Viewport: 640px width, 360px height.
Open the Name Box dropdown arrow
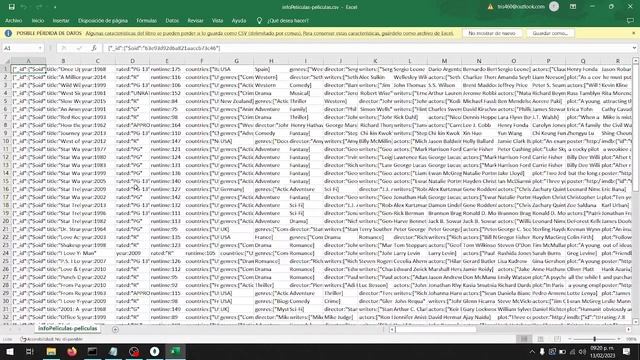click(40, 48)
